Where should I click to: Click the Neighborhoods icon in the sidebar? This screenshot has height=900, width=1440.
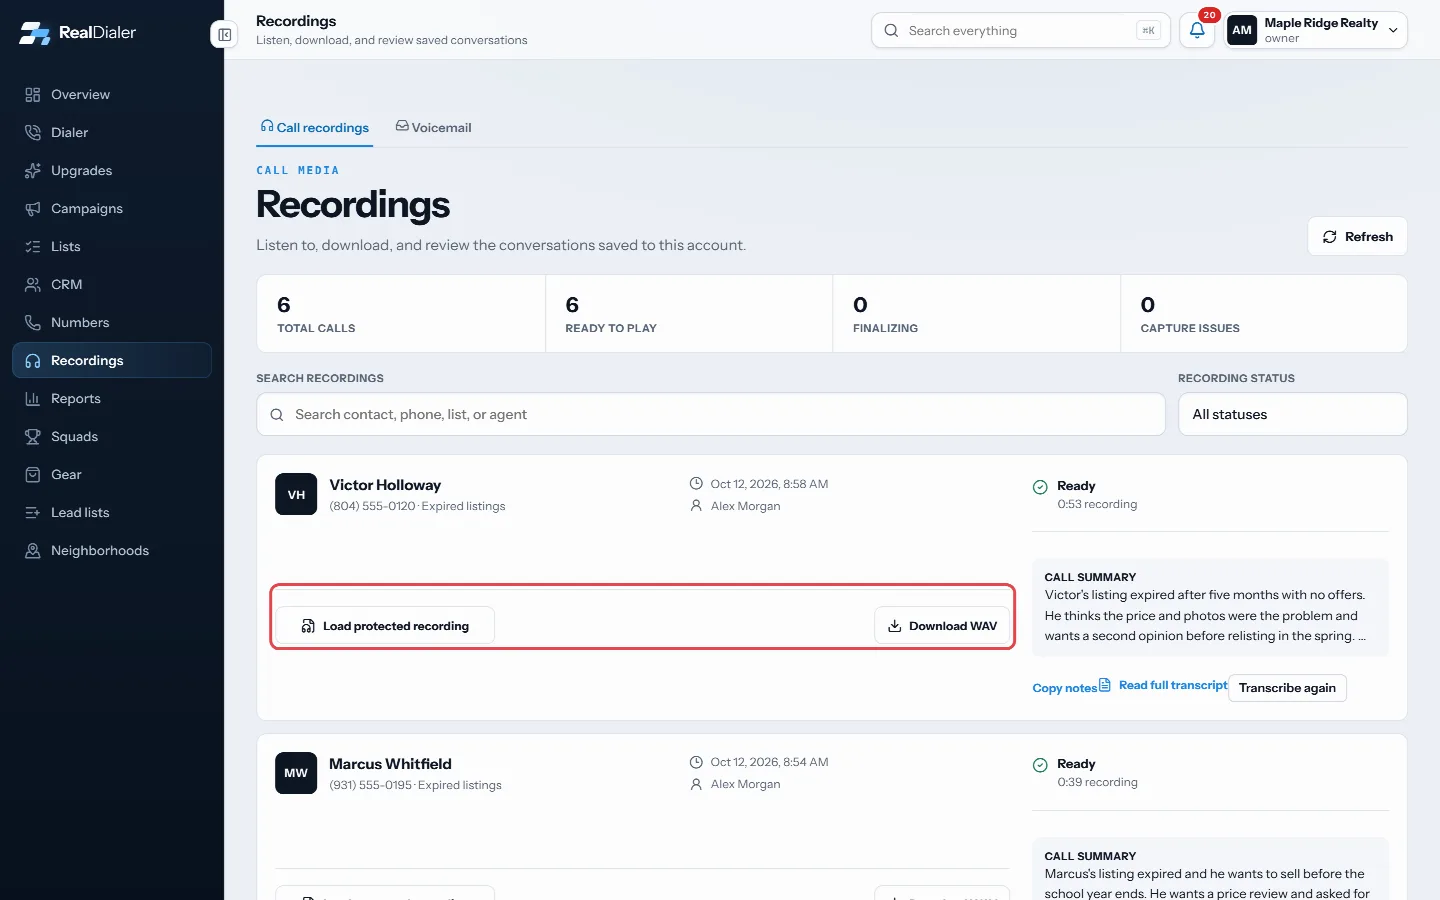pyautogui.click(x=33, y=551)
